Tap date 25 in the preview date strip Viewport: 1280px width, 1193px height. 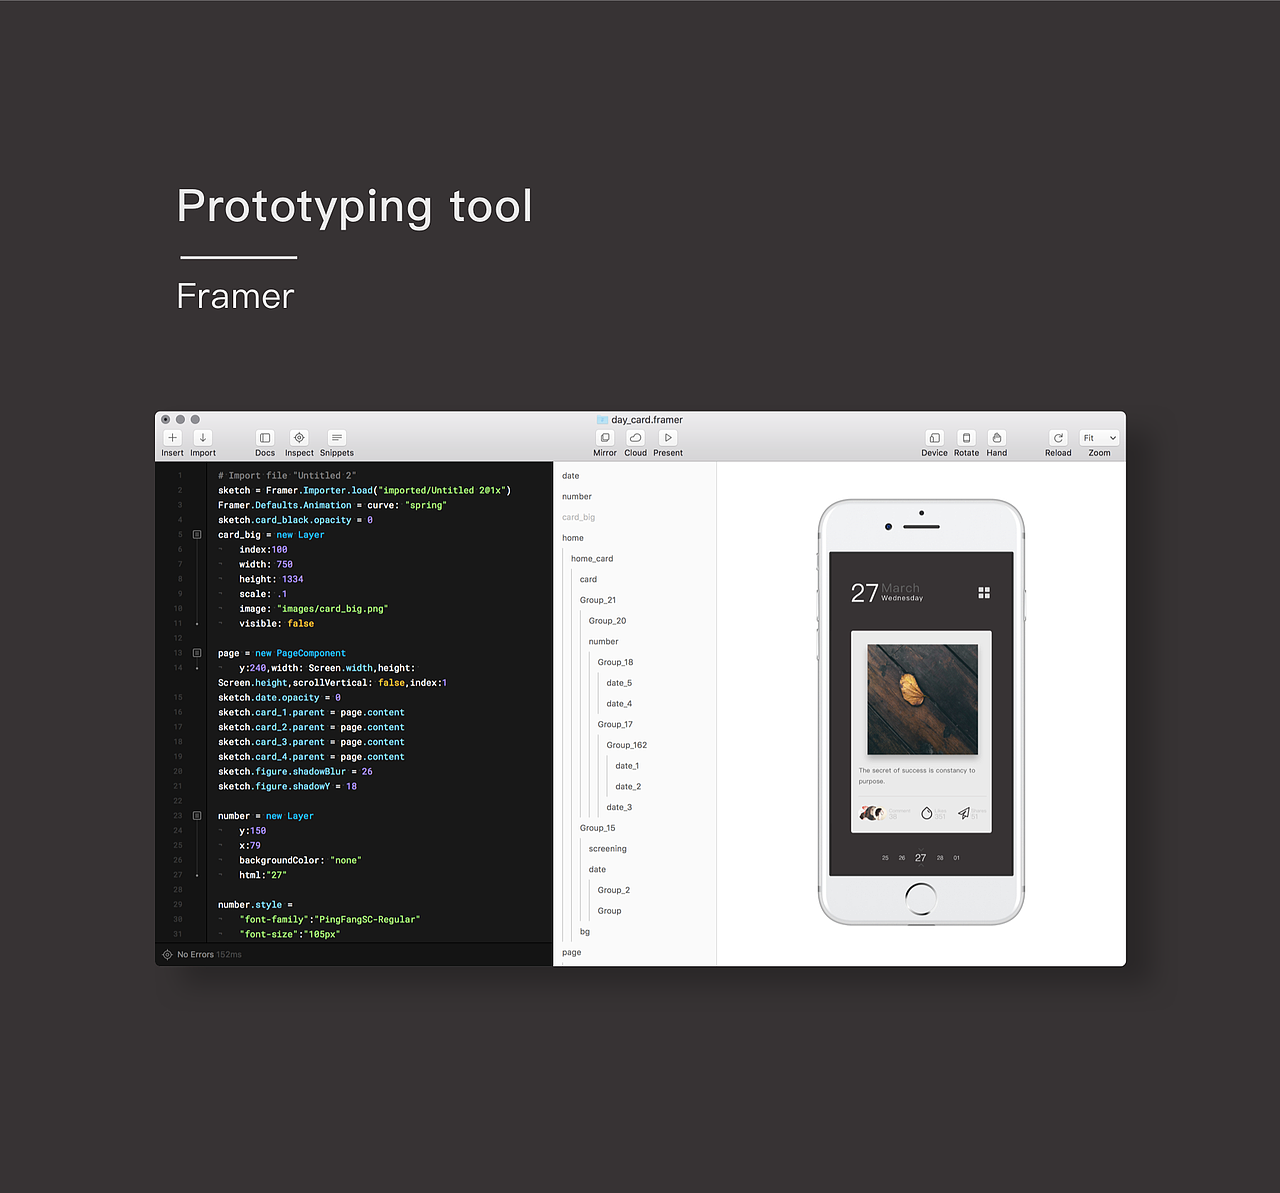[x=885, y=858]
